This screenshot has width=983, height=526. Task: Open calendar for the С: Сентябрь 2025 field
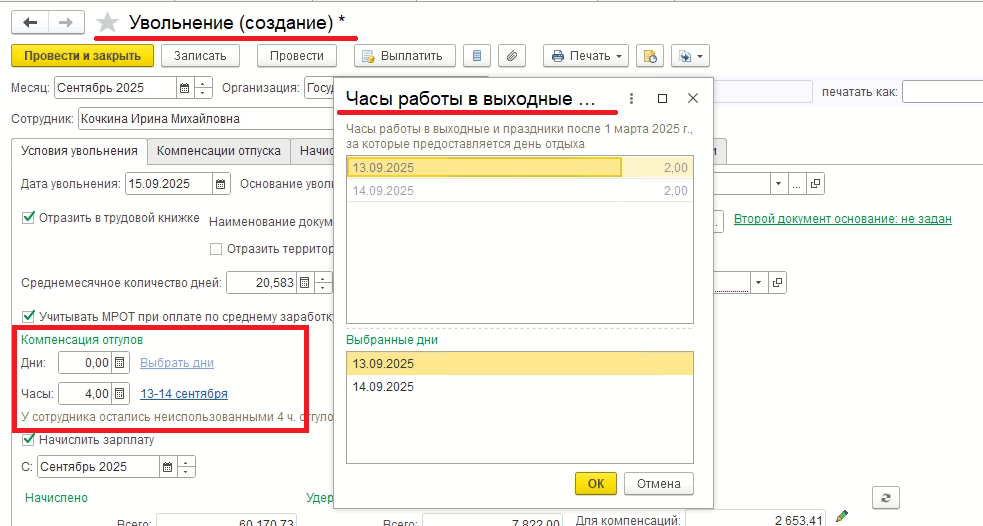[167, 466]
